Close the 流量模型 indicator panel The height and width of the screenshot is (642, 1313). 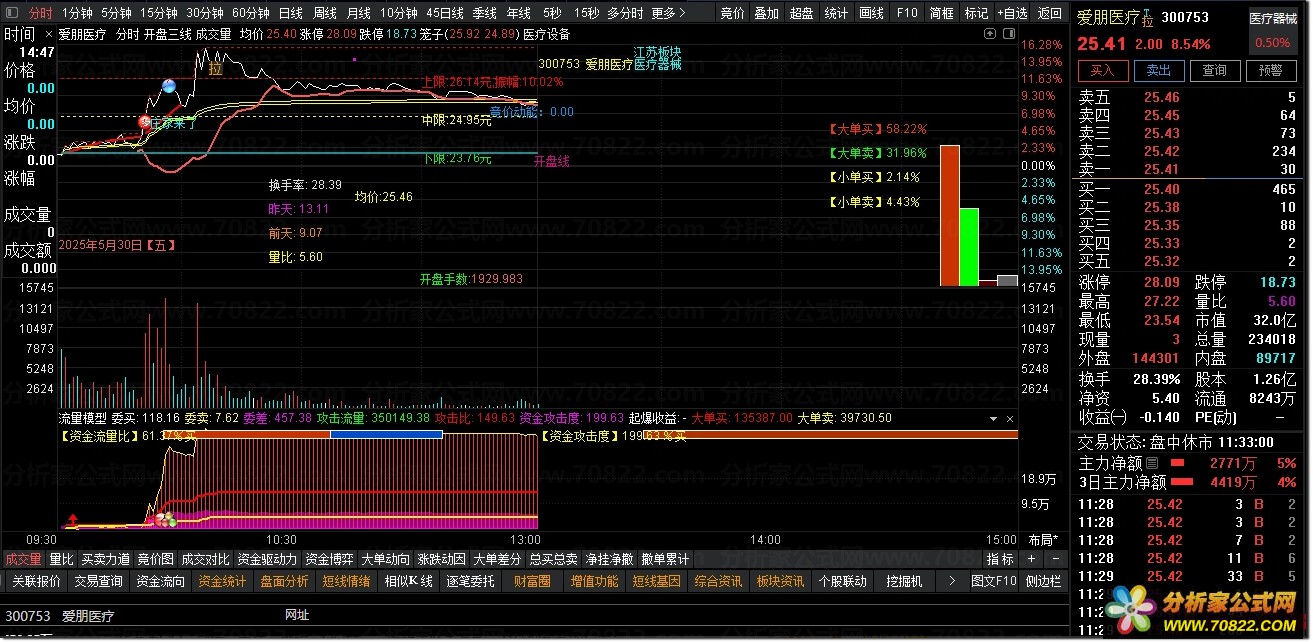click(x=1009, y=418)
